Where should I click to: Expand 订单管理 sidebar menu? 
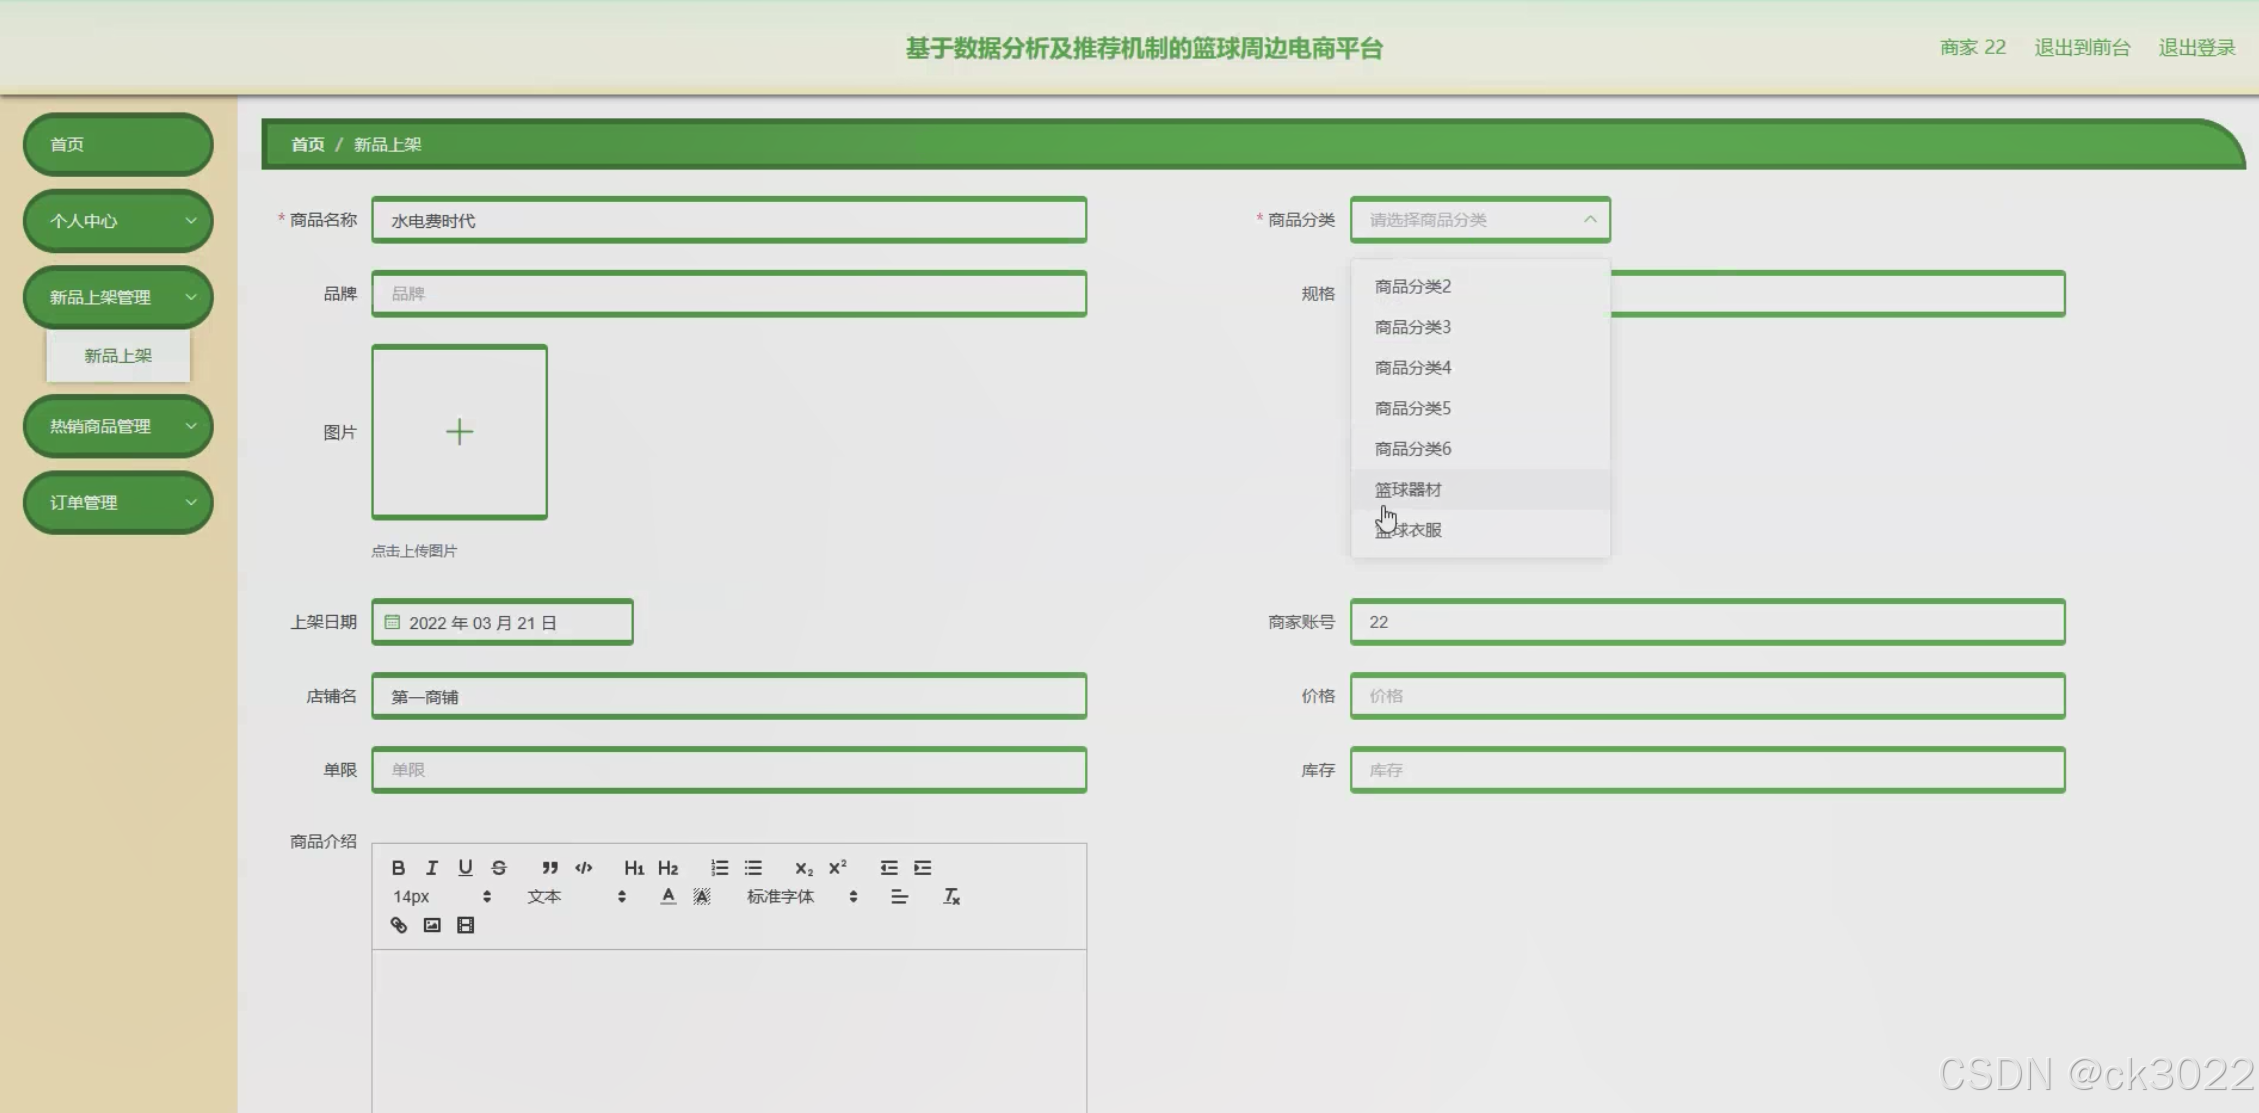118,503
